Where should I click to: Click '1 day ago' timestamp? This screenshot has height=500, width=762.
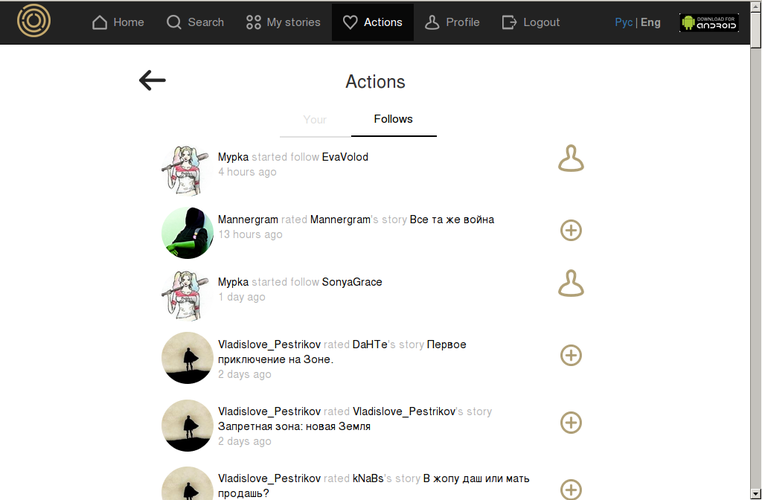tap(242, 297)
